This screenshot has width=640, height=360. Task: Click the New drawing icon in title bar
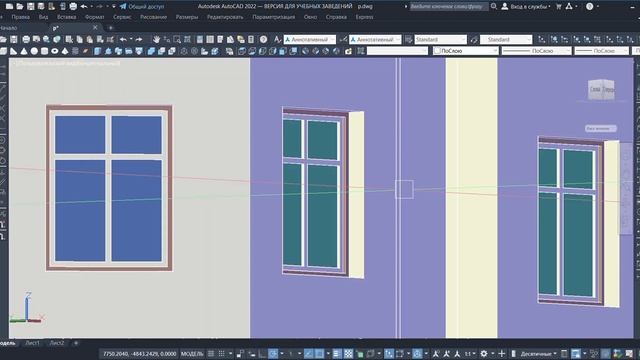click(x=9, y=7)
